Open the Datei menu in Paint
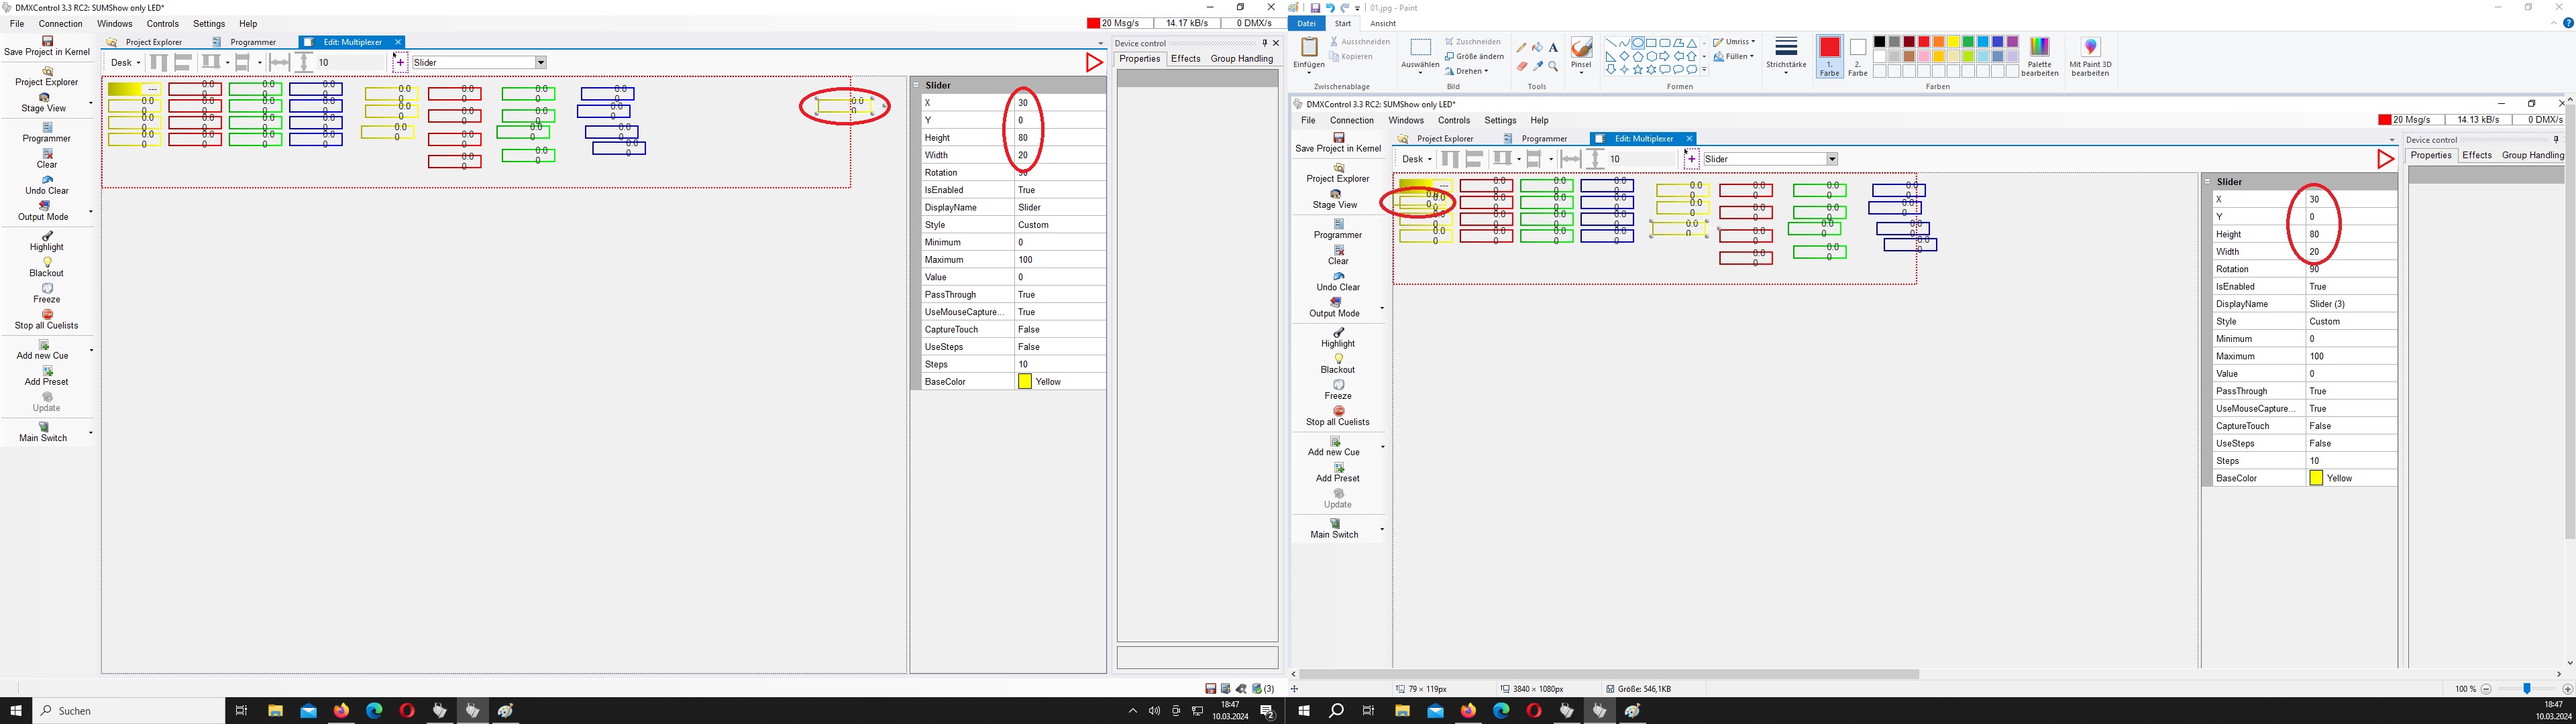The width and height of the screenshot is (2576, 724). click(1306, 23)
